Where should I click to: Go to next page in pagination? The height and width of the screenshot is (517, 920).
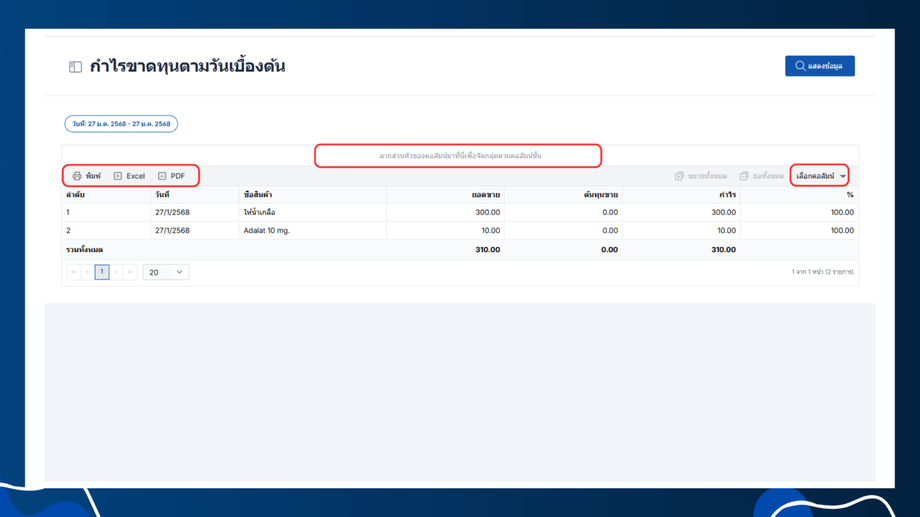tap(116, 272)
